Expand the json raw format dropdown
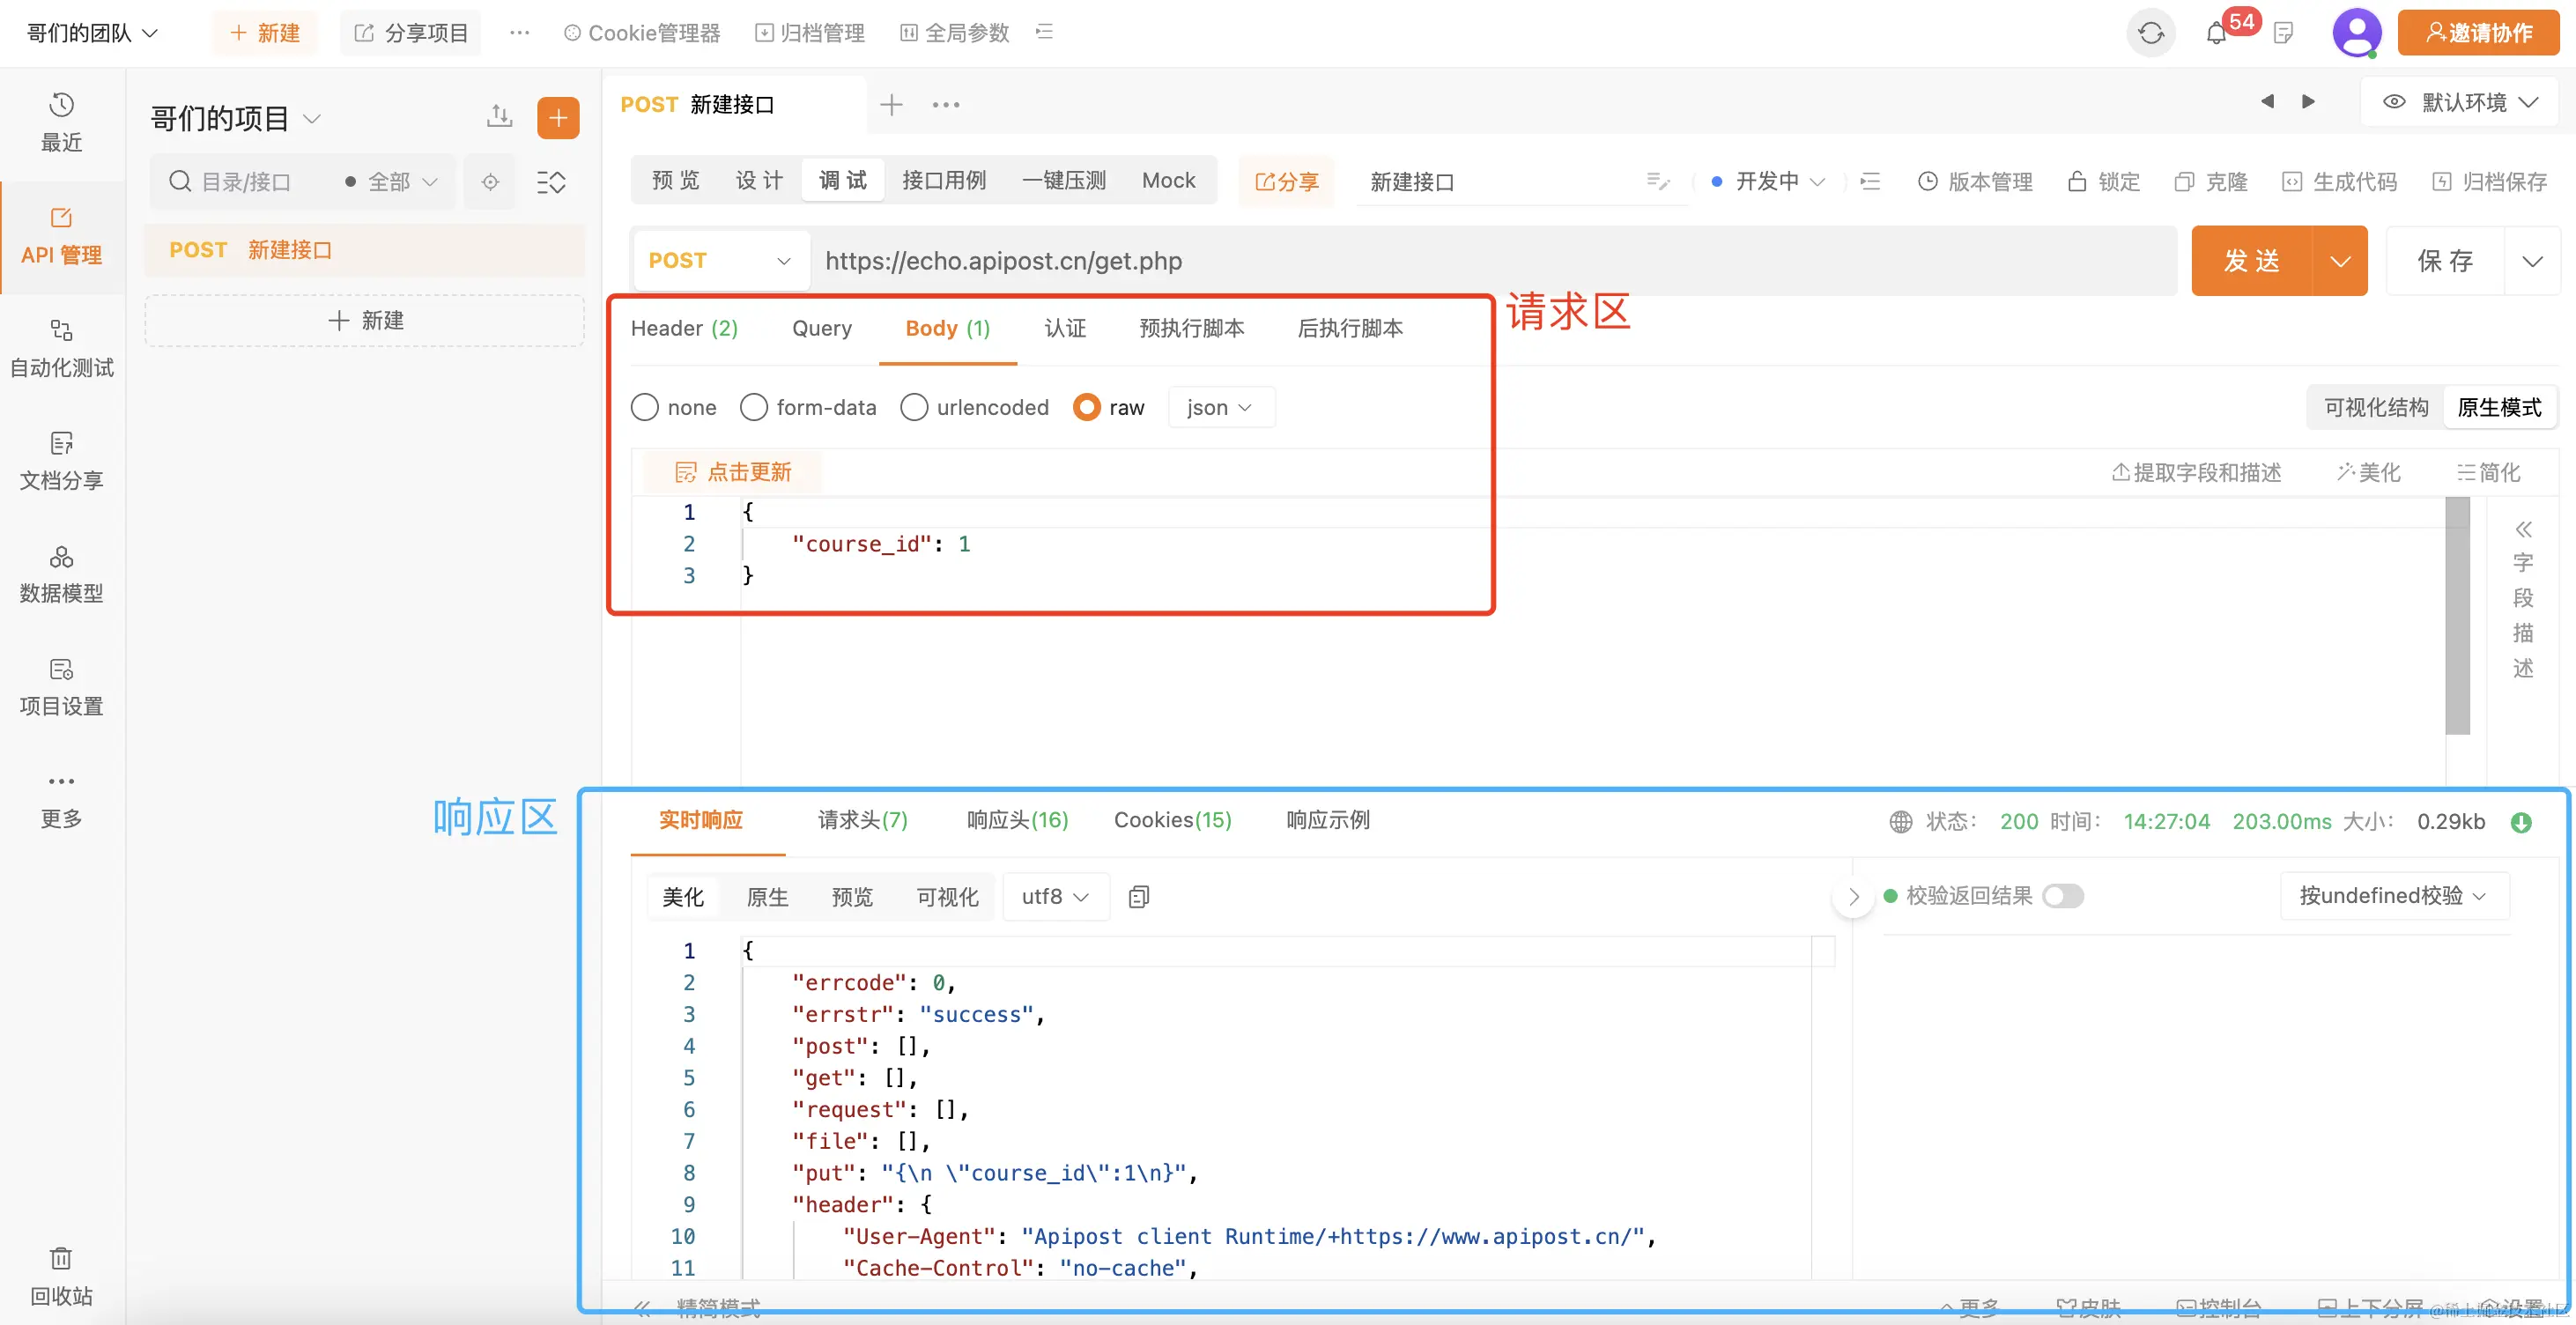2576x1325 pixels. tap(1220, 407)
